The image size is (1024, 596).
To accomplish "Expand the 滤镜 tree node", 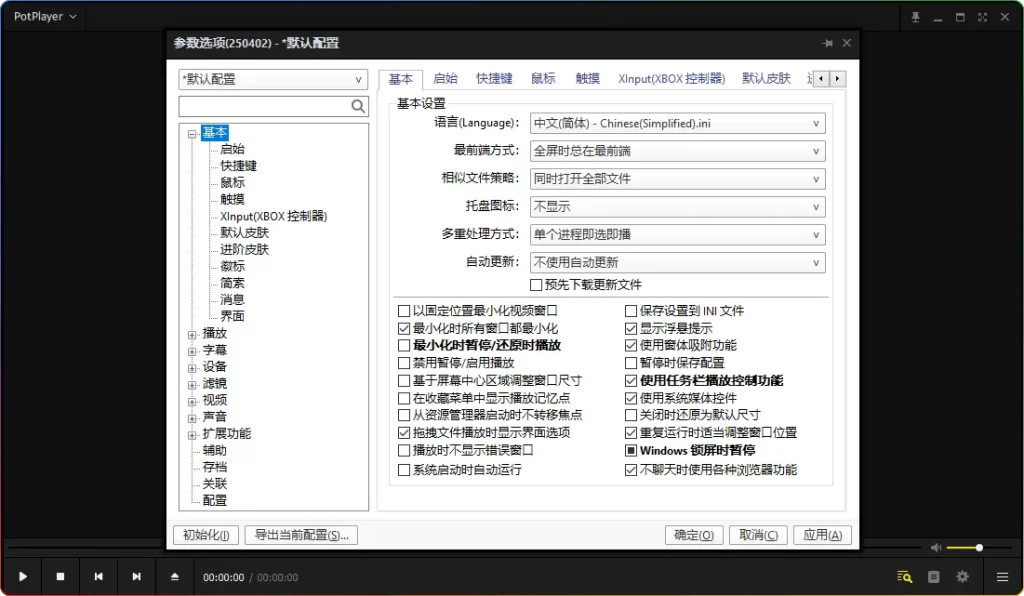I will [192, 385].
